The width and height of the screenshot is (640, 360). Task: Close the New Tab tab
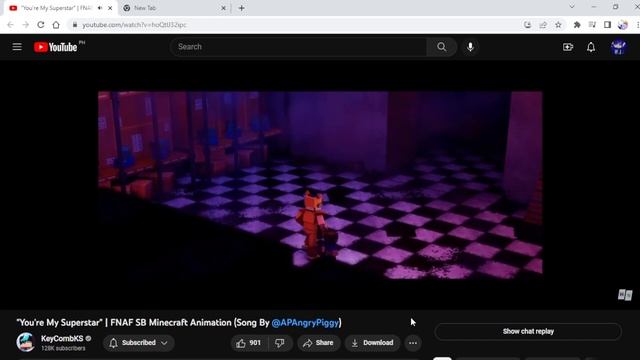click(223, 8)
